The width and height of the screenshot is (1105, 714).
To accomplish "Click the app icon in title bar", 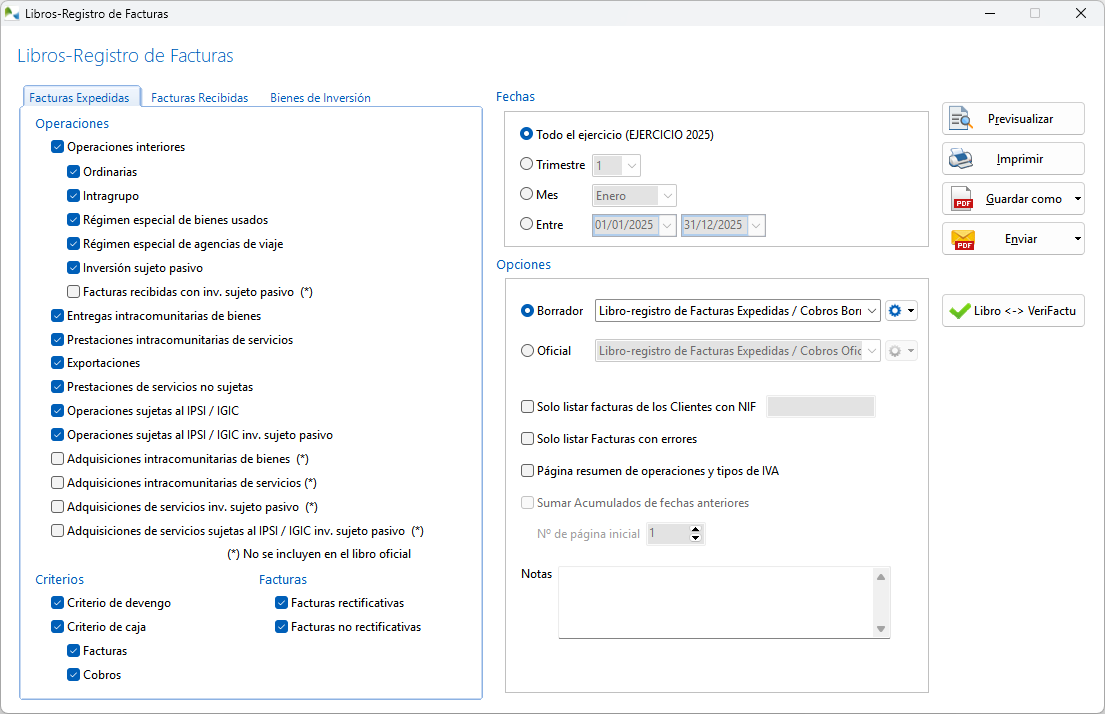I will coord(13,14).
